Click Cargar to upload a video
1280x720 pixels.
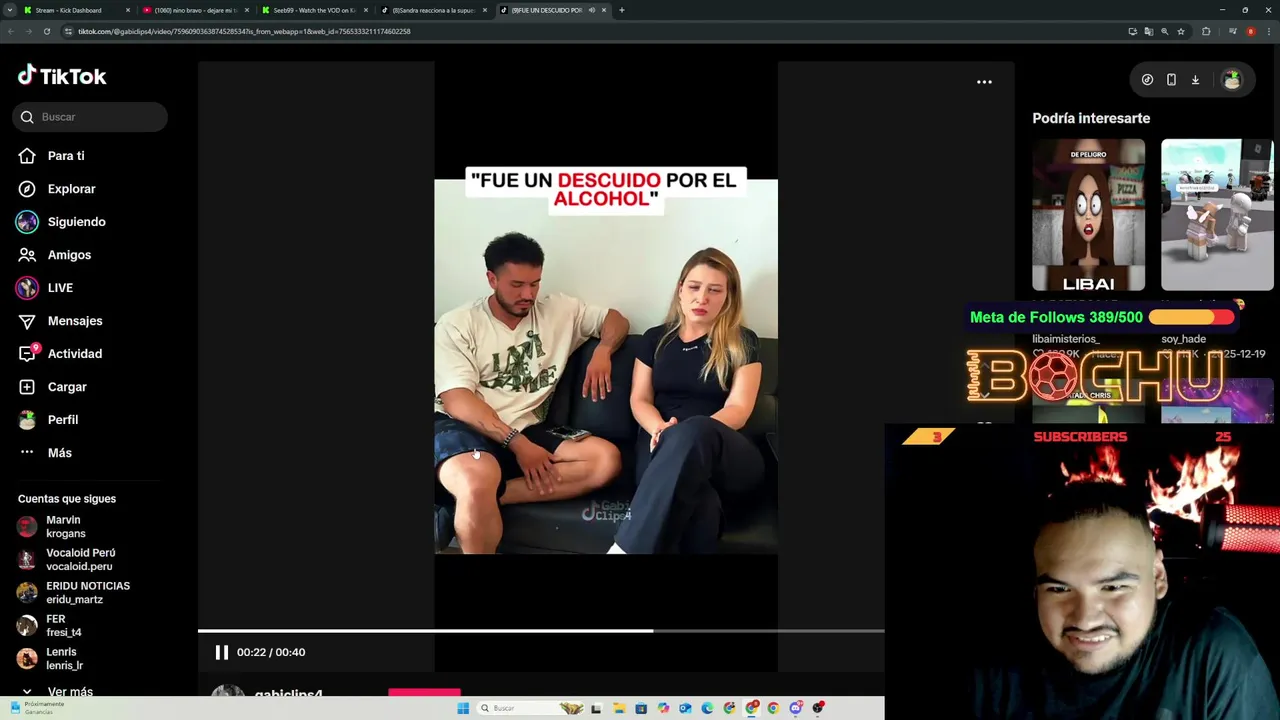tap(67, 387)
